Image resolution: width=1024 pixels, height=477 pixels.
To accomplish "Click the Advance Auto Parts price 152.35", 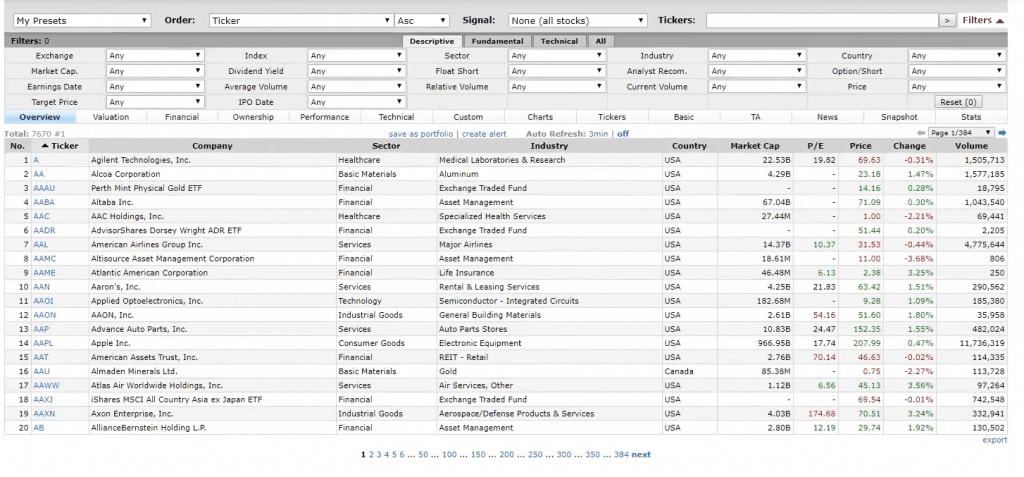I will tap(866, 329).
